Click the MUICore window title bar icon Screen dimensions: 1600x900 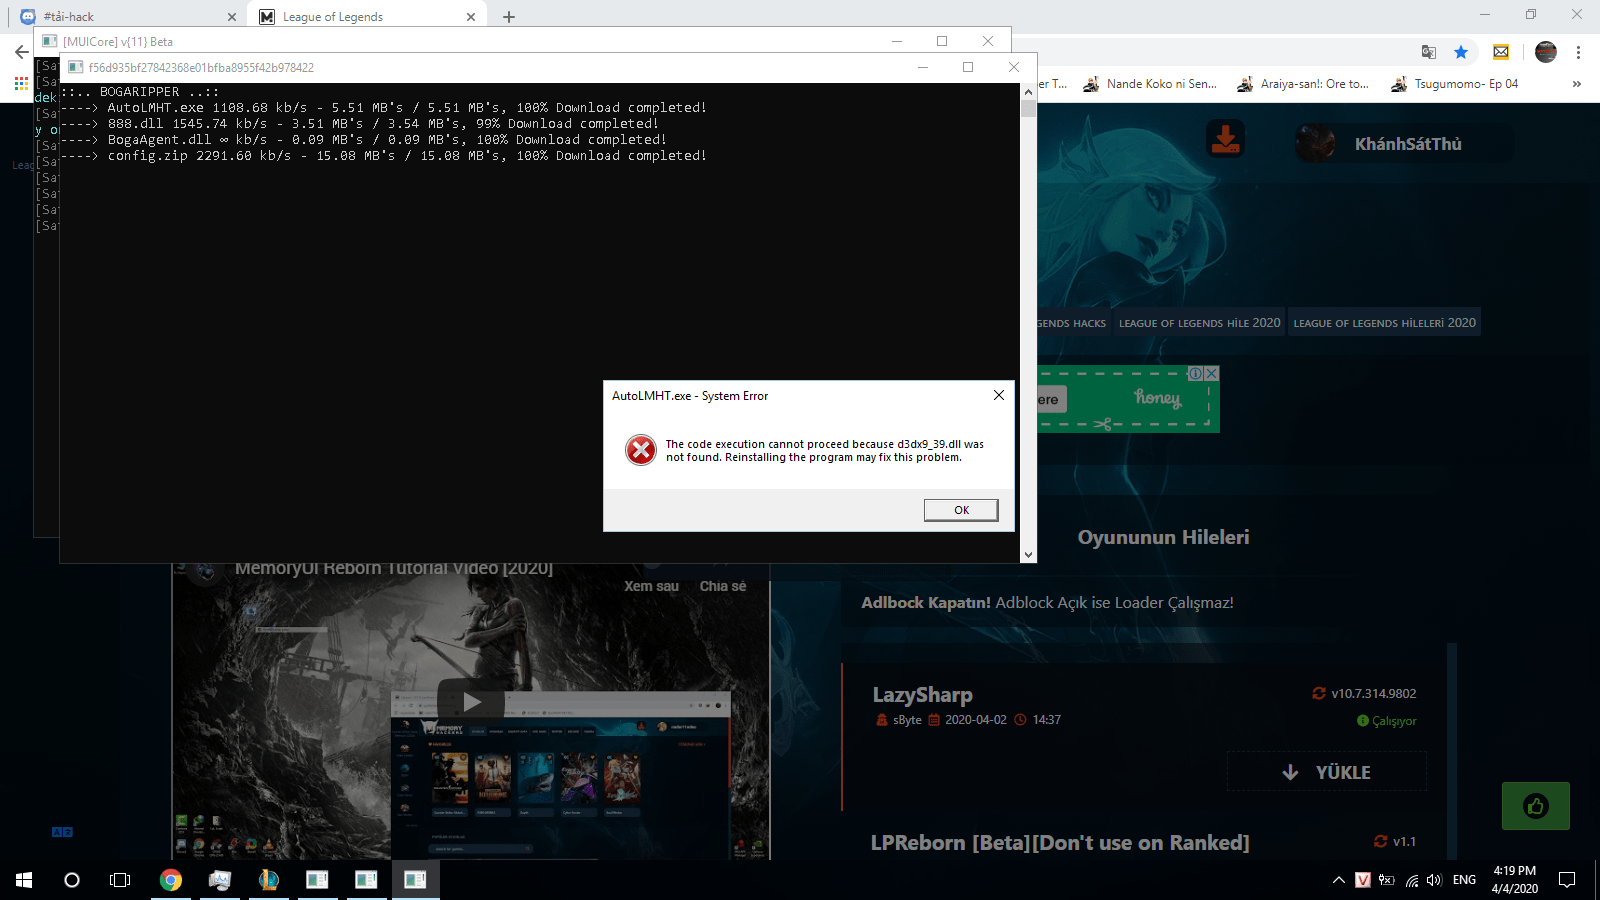pyautogui.click(x=49, y=41)
